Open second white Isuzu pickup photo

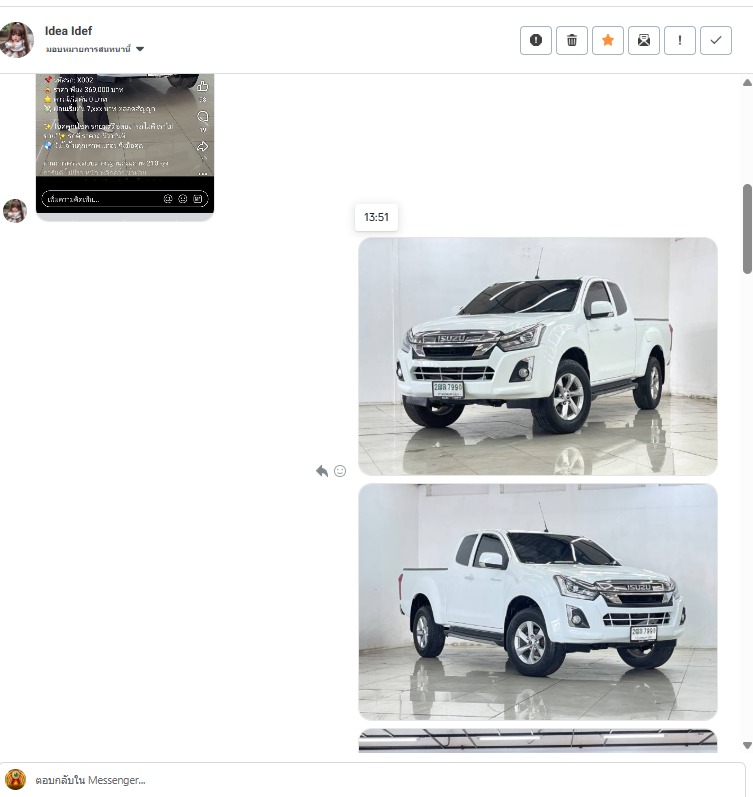[x=538, y=602]
